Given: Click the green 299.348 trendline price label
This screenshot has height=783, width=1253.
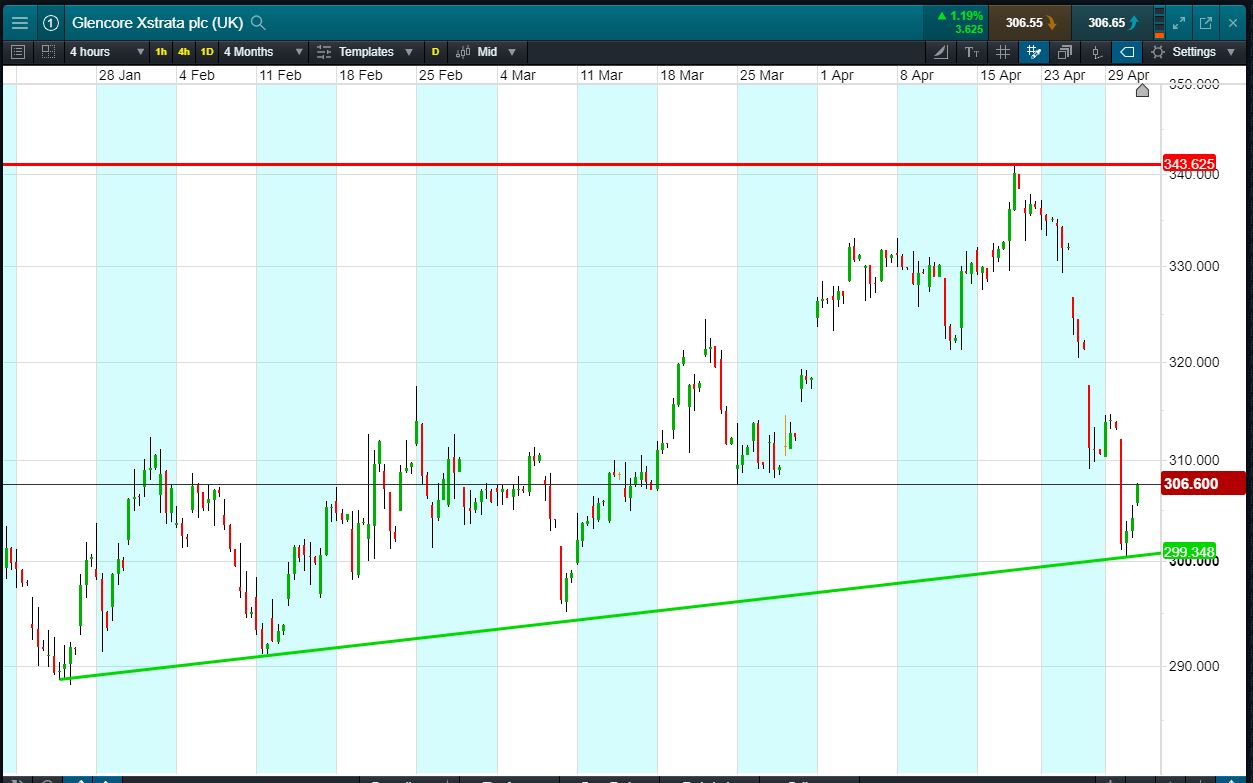Looking at the screenshot, I should tap(1188, 552).
